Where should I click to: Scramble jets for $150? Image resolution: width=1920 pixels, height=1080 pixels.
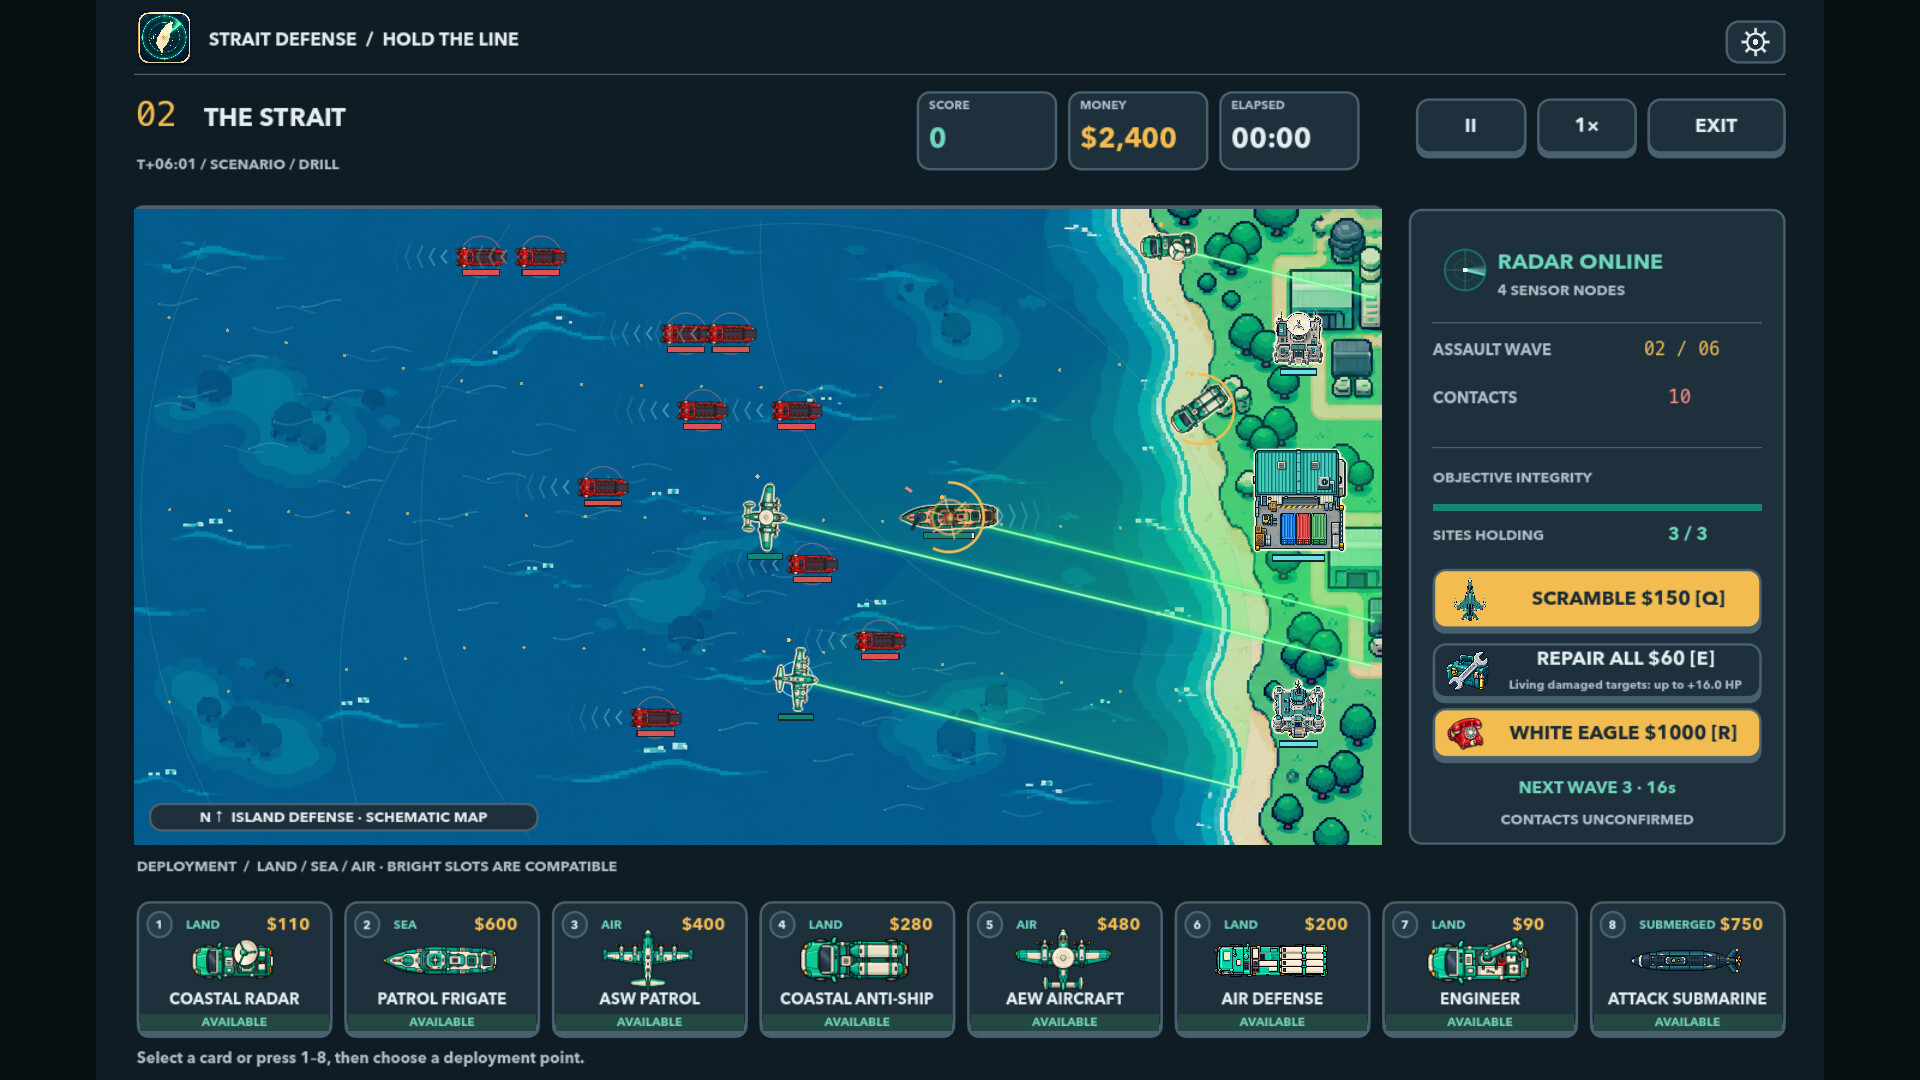point(1597,599)
